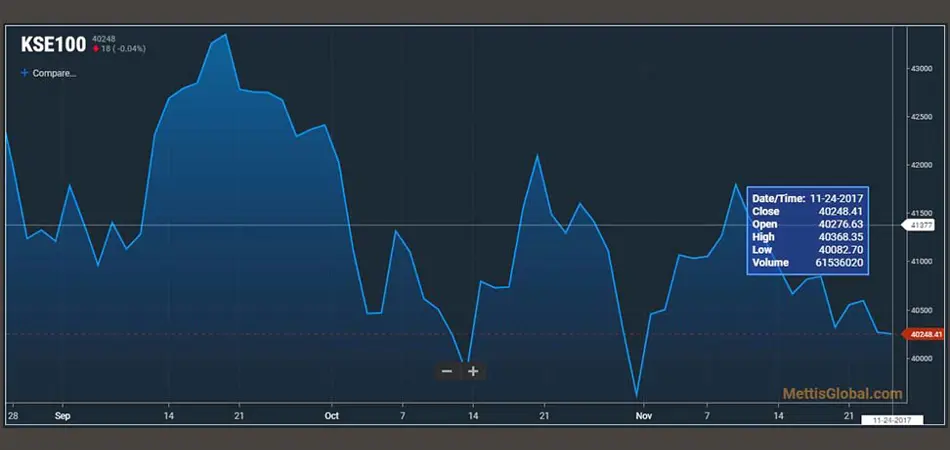Click the zoom out minus button
Image resolution: width=950 pixels, height=450 pixels.
point(447,371)
